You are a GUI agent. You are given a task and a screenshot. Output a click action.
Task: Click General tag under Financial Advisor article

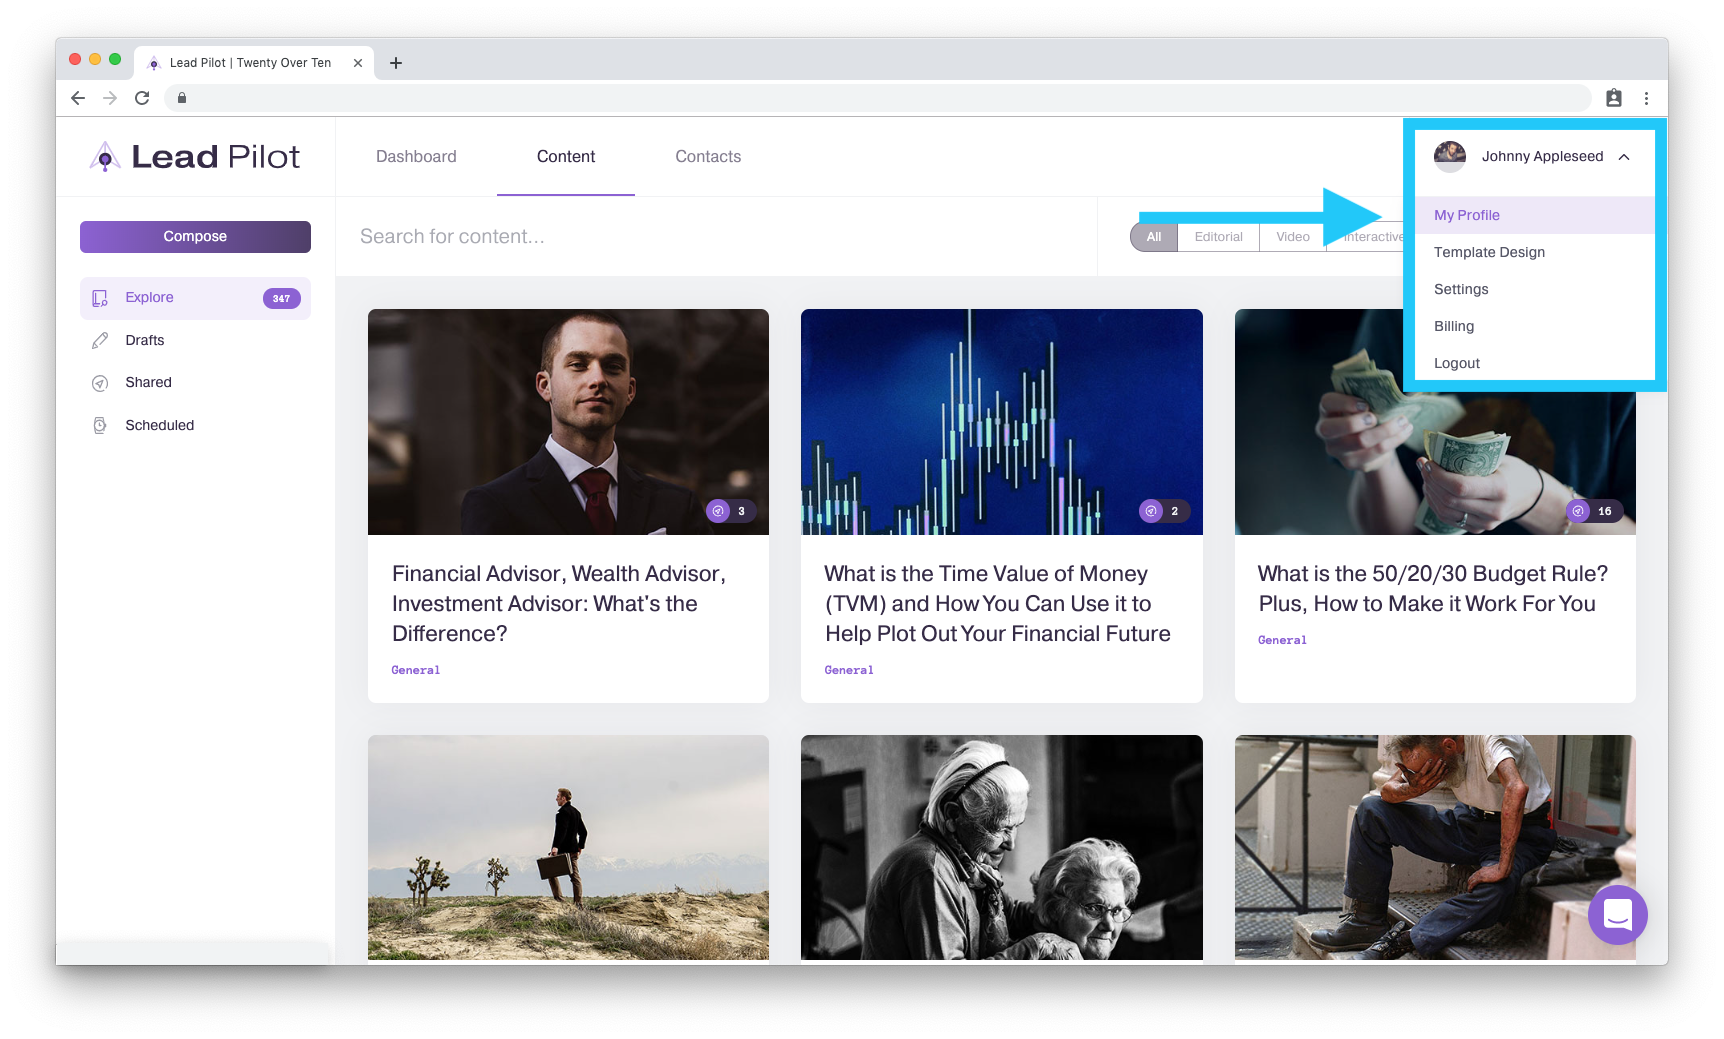point(416,670)
